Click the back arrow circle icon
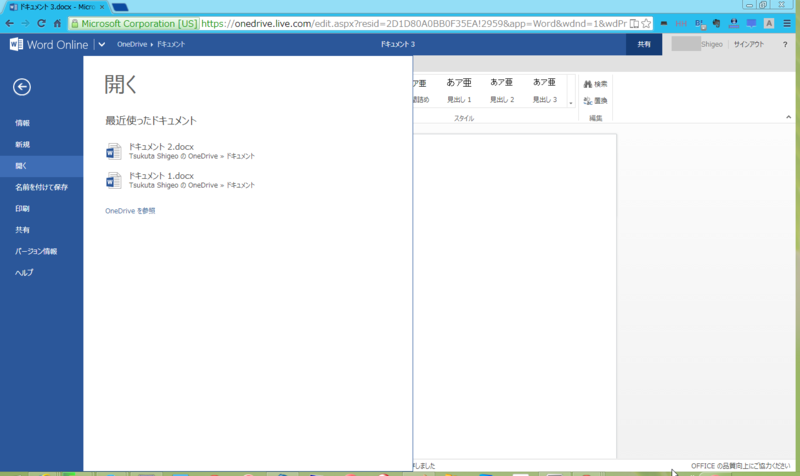 [x=22, y=87]
